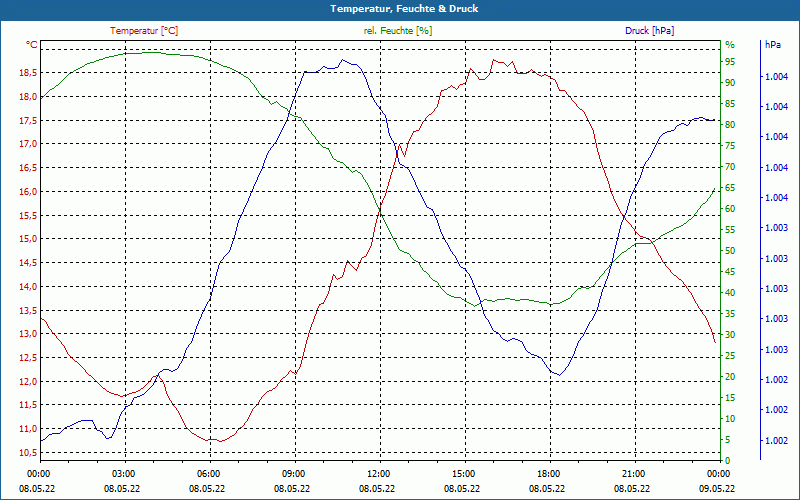Screen dimensions: 800x500
Task: Click the '12,0' temperature axis tick
Action: click(x=28, y=382)
